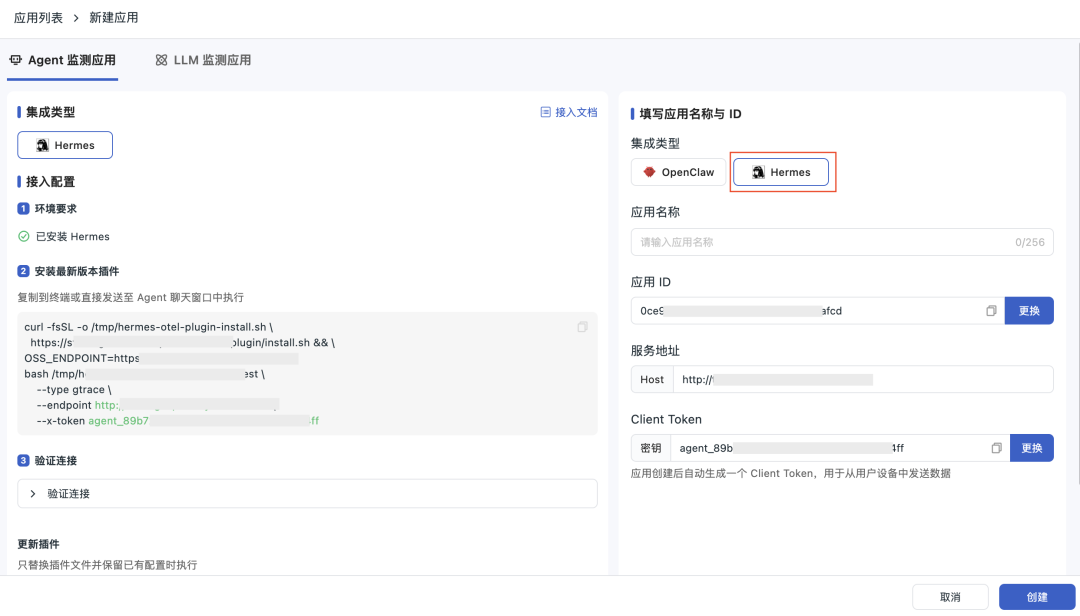
Task: Focus the 应用名称 input field
Action: (x=842, y=242)
